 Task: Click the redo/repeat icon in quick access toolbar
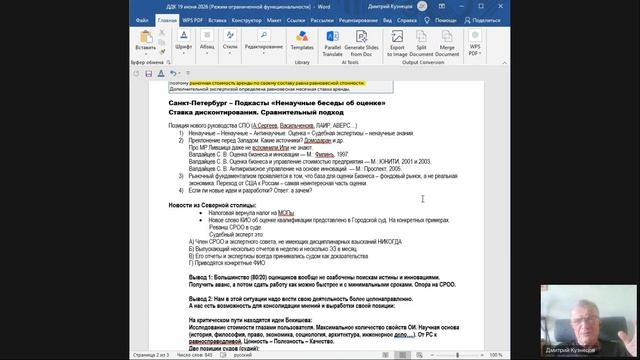click(x=136, y=73)
